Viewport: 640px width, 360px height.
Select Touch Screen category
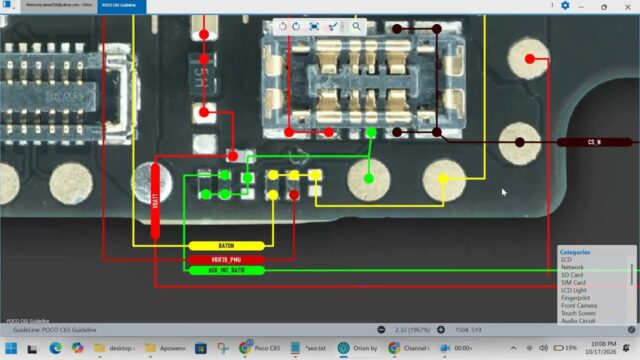(x=578, y=313)
